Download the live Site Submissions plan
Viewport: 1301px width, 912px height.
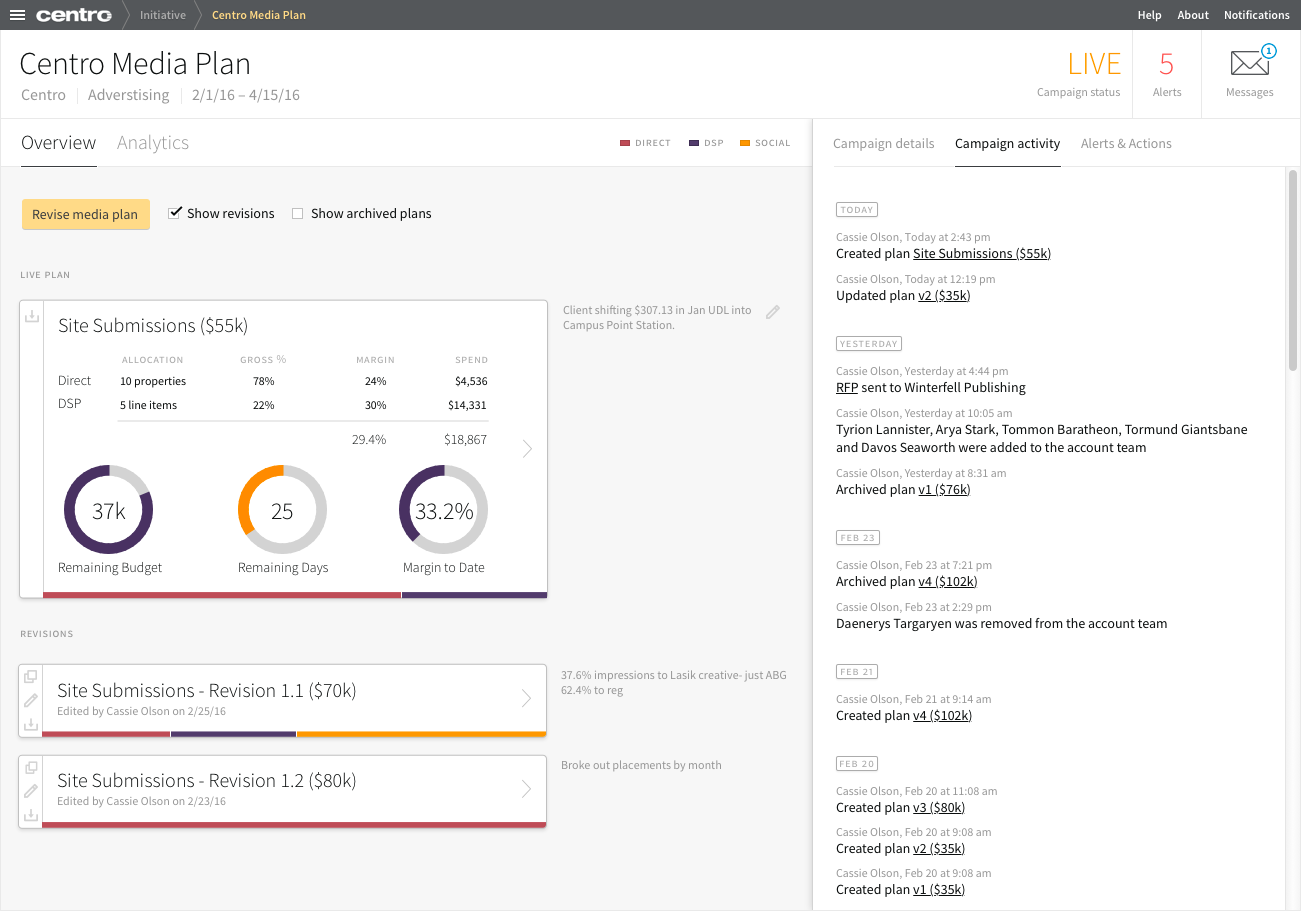pyautogui.click(x=31, y=315)
